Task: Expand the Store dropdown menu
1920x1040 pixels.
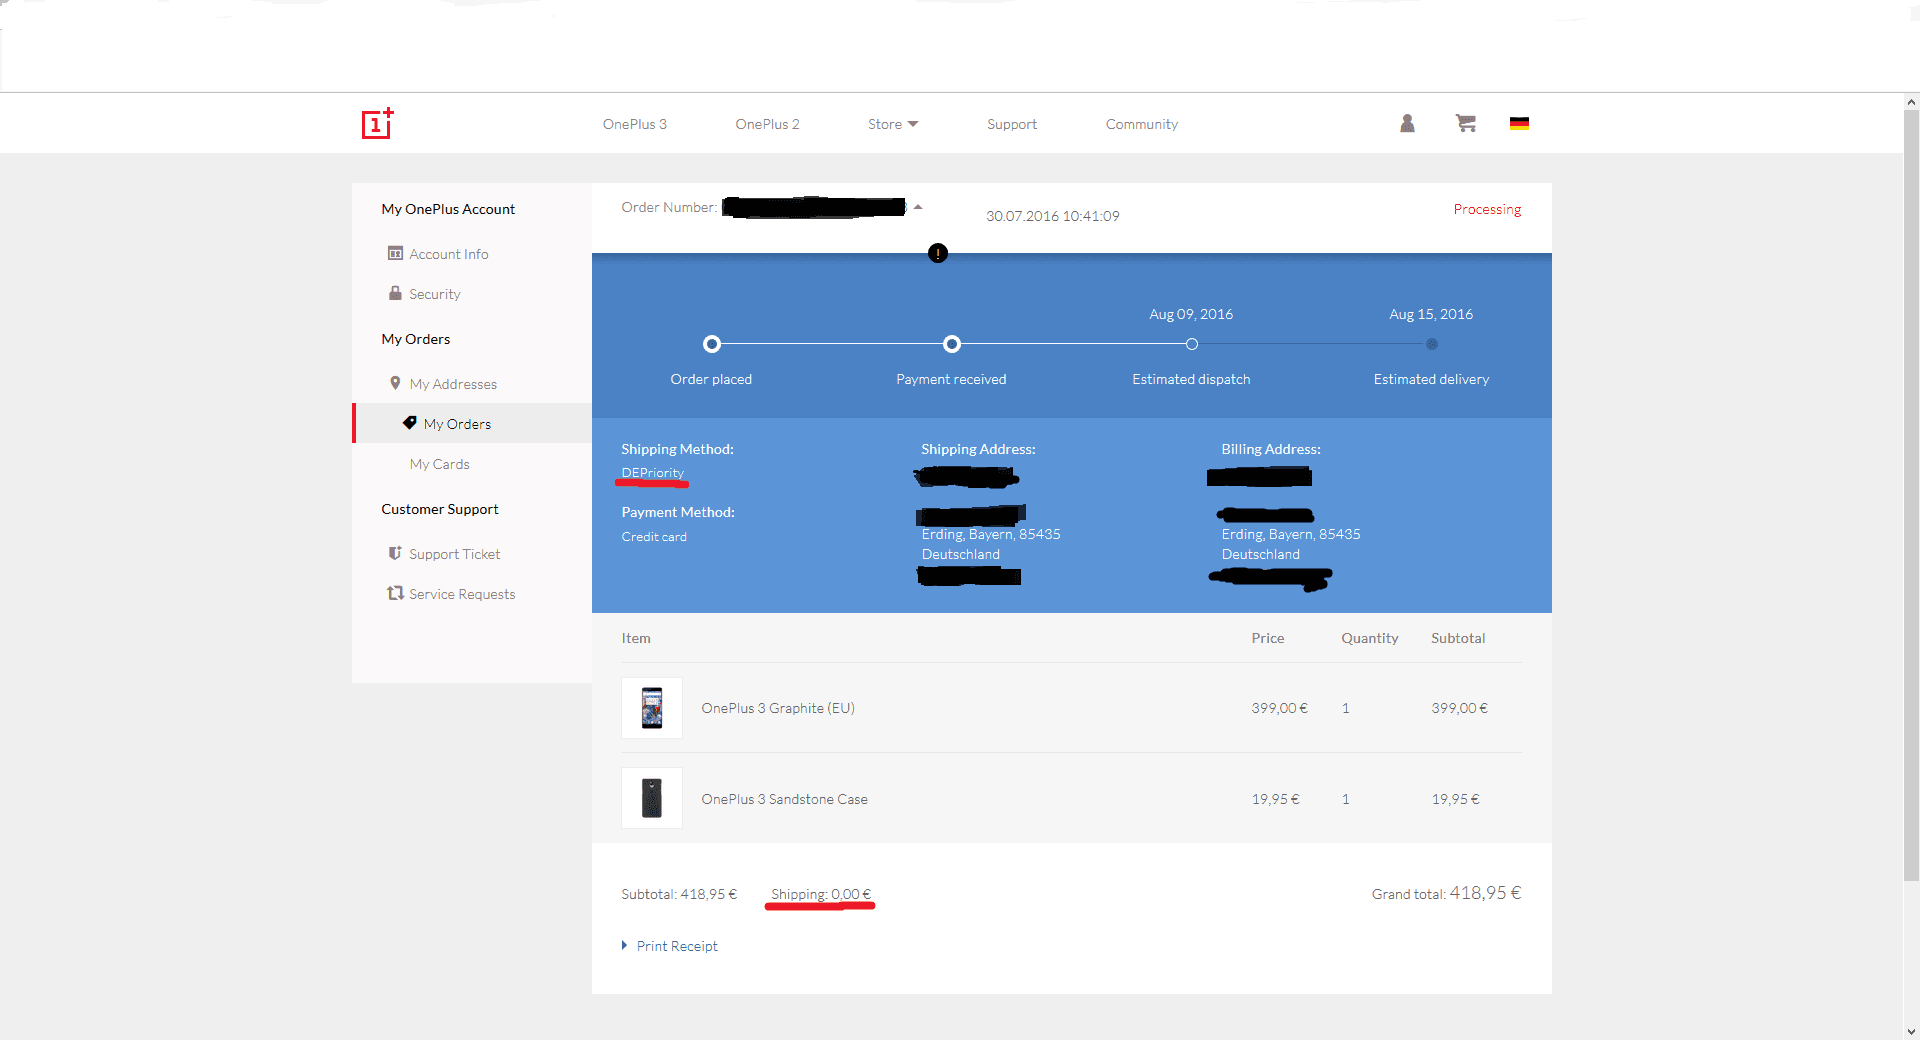Action: point(892,124)
